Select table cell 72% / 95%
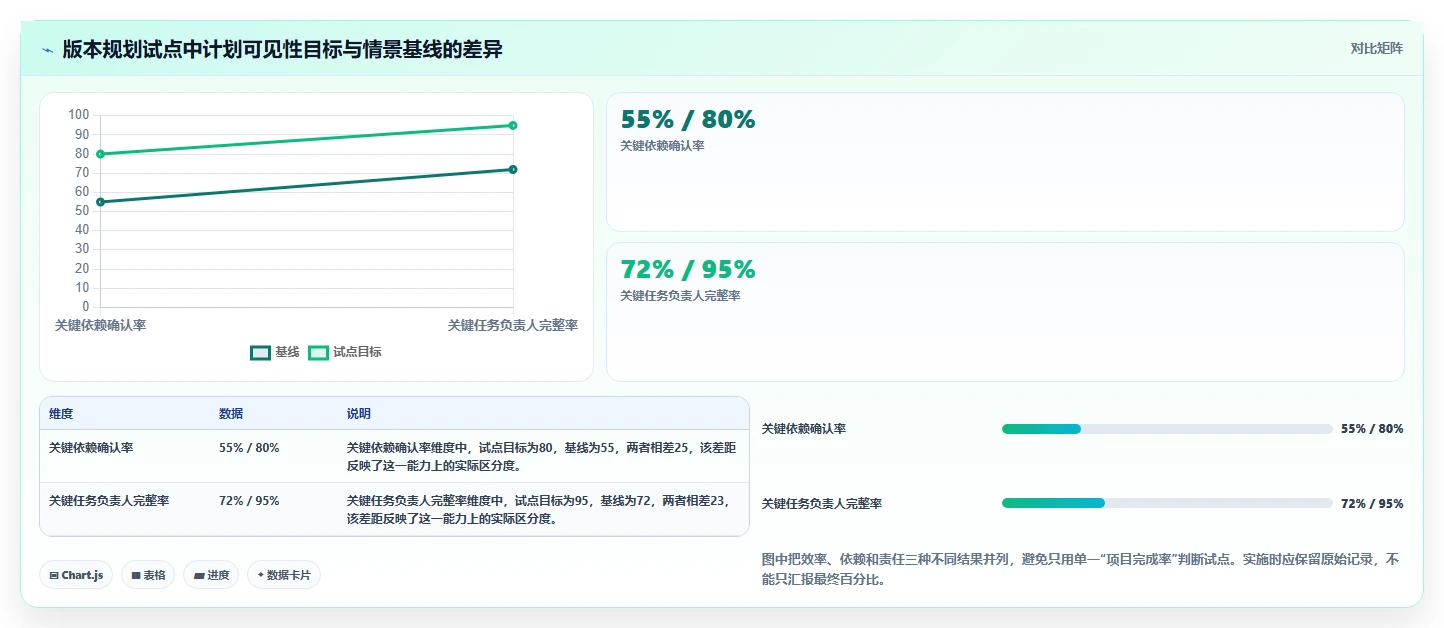The height and width of the screenshot is (628, 1444). pyautogui.click(x=249, y=500)
